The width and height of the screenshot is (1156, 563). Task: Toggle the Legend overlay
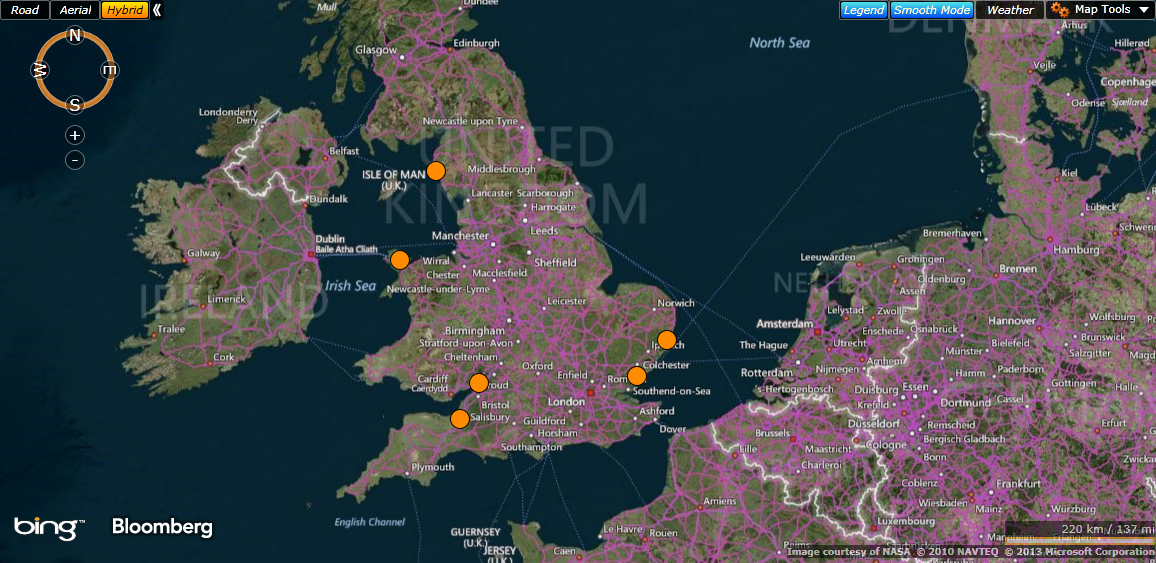pos(864,10)
